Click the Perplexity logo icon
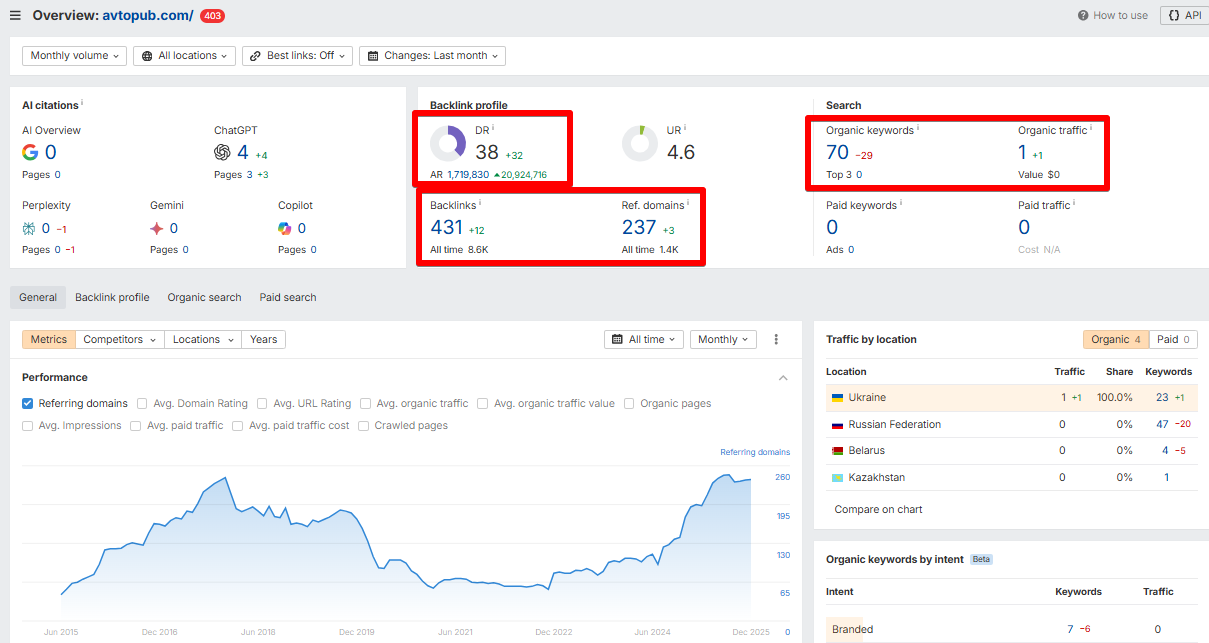 point(29,228)
